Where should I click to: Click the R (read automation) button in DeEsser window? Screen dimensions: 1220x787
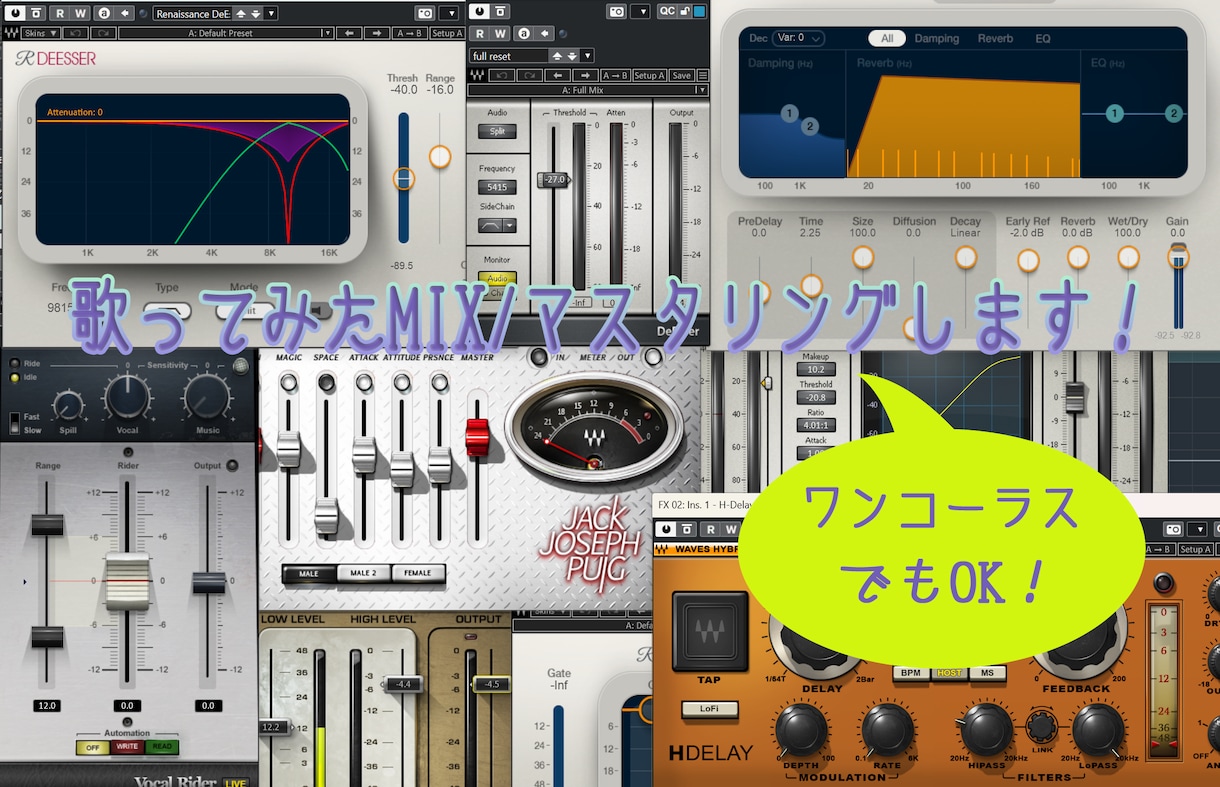[x=60, y=13]
